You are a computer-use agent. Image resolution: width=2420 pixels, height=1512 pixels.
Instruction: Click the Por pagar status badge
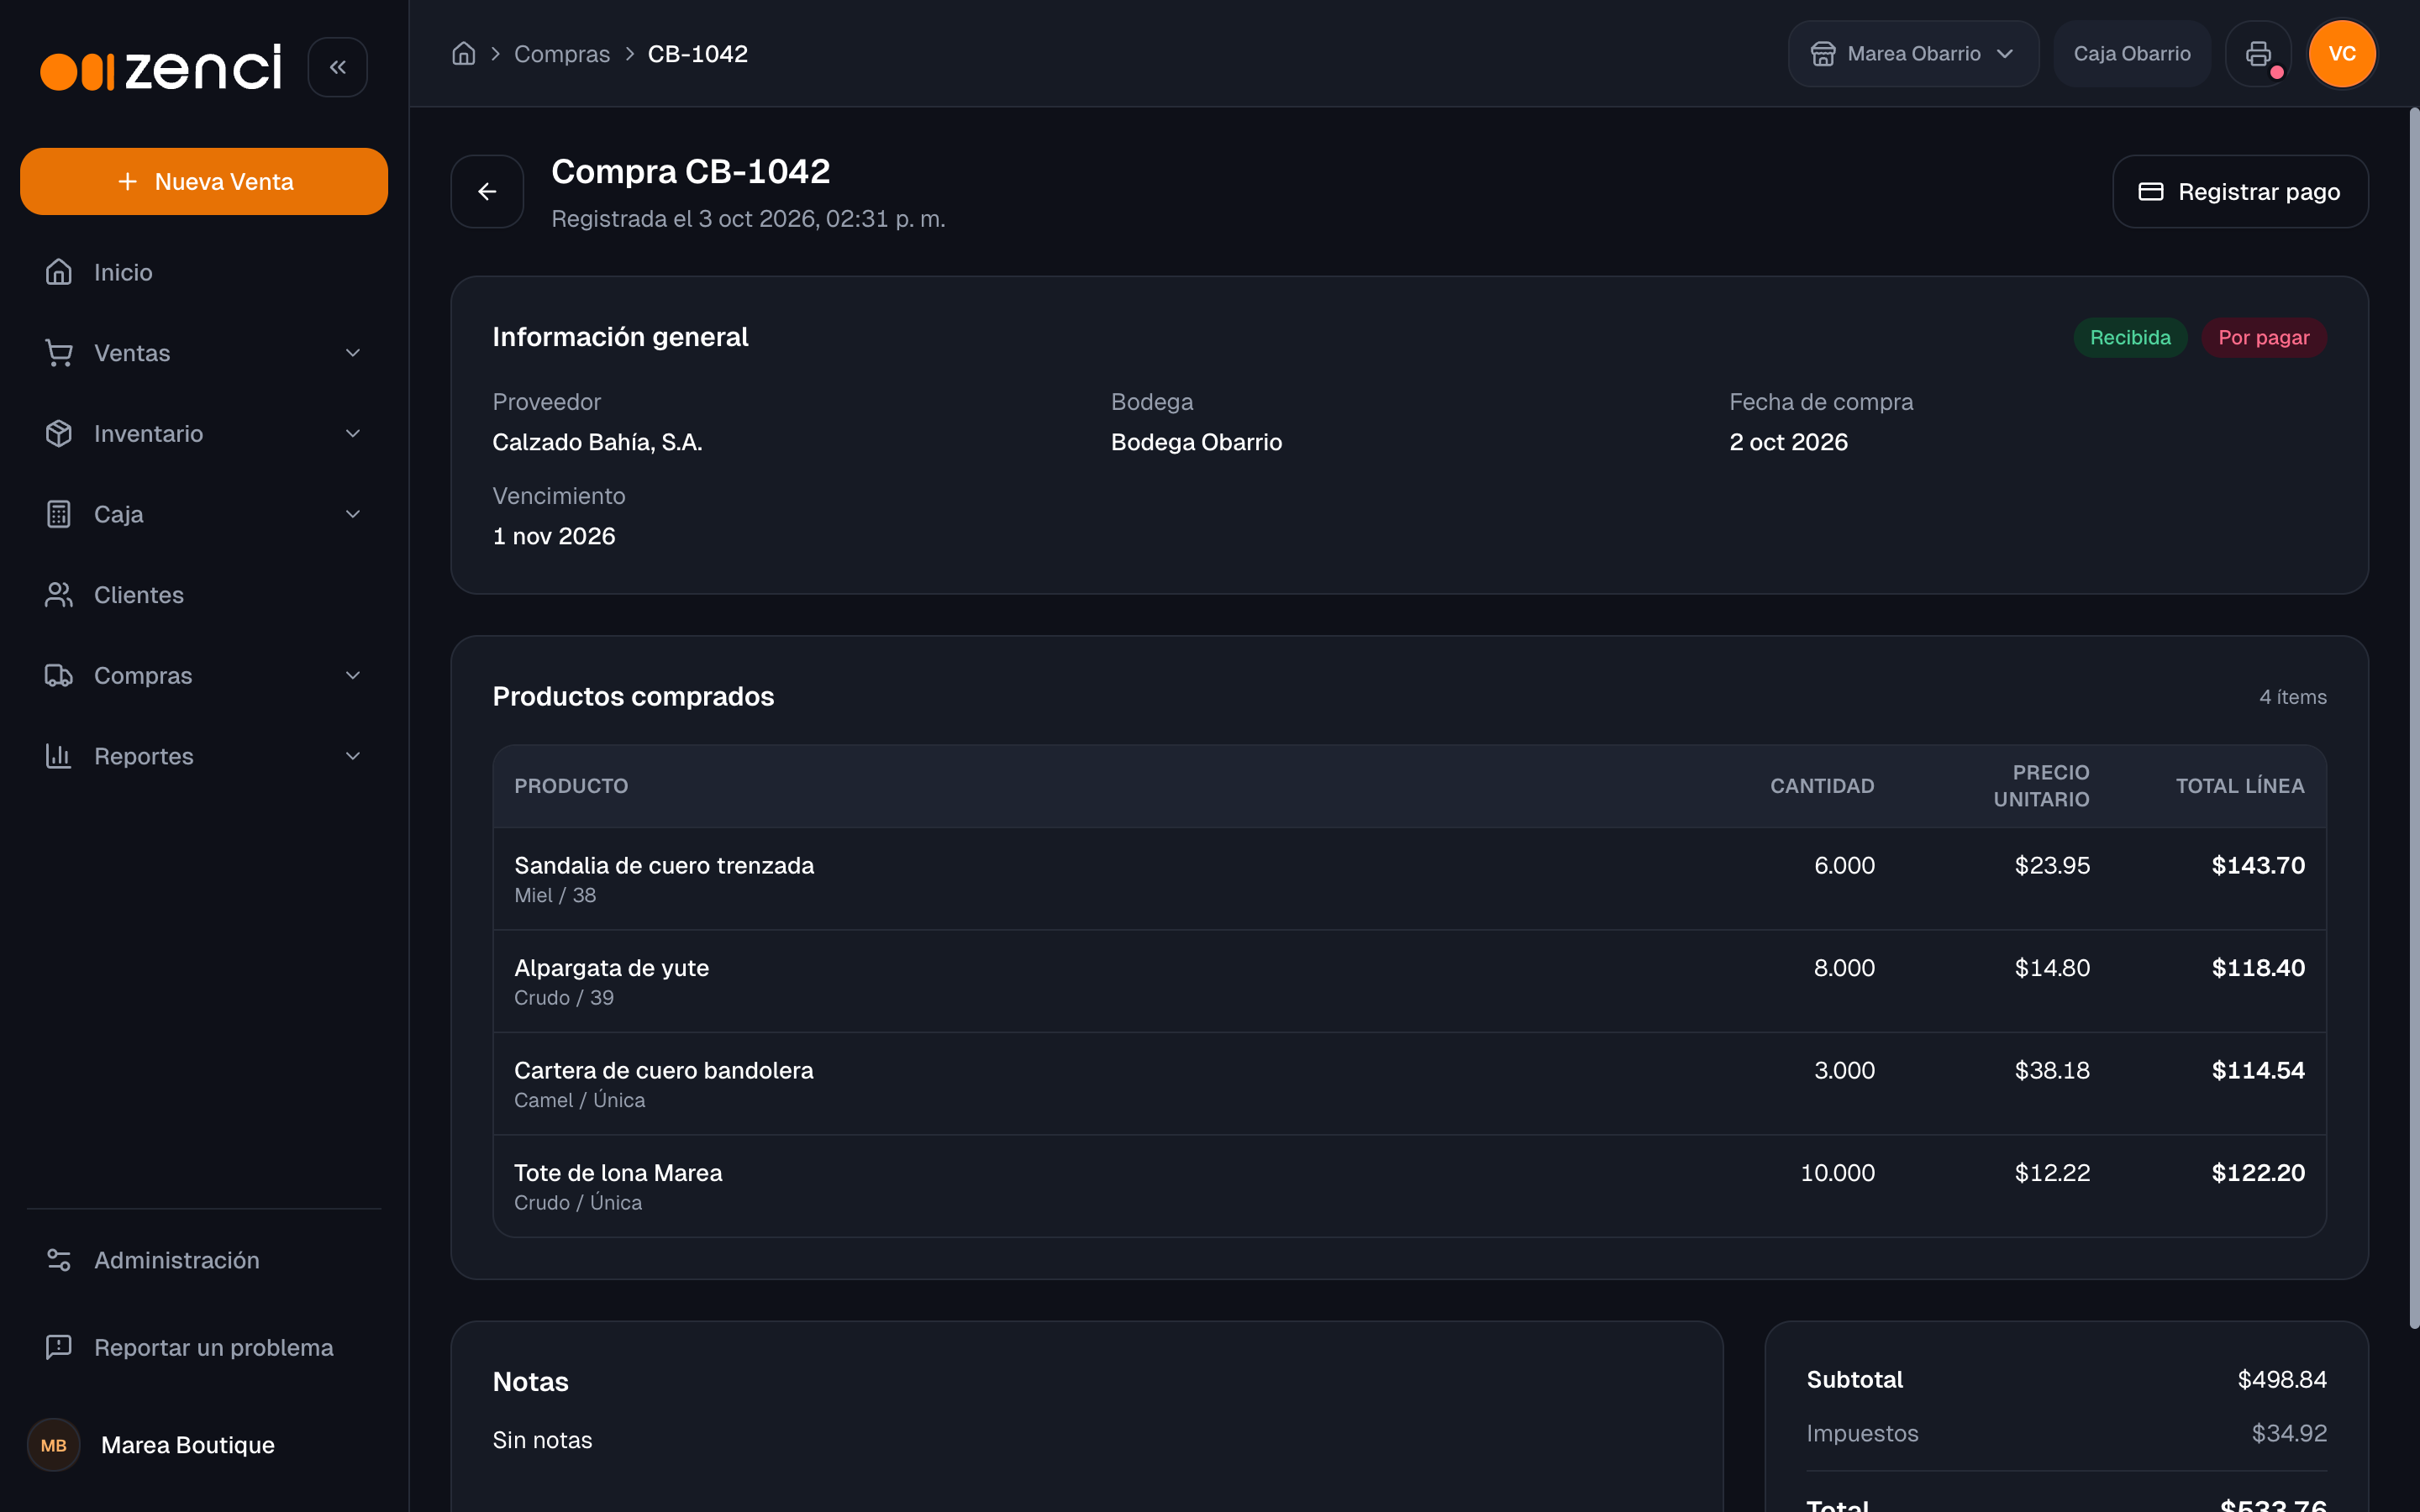pyautogui.click(x=2264, y=338)
